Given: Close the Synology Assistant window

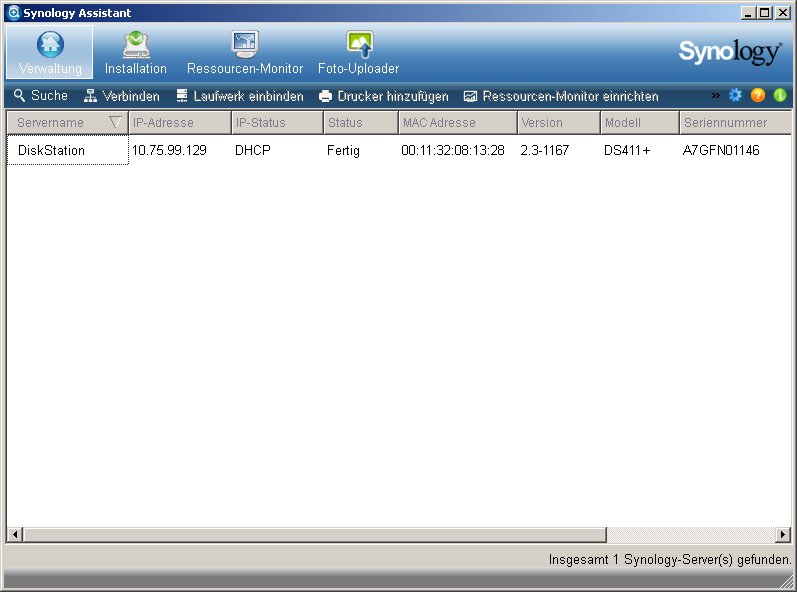Looking at the screenshot, I should point(783,13).
